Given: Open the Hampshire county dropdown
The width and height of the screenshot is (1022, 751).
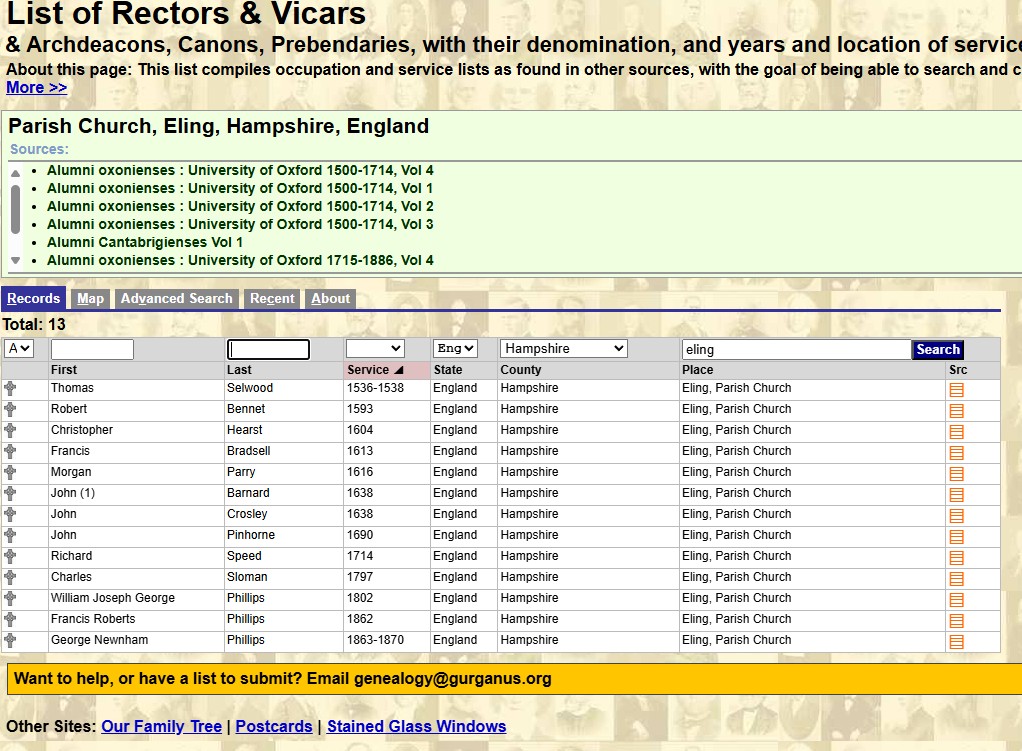Looking at the screenshot, I should [x=563, y=348].
